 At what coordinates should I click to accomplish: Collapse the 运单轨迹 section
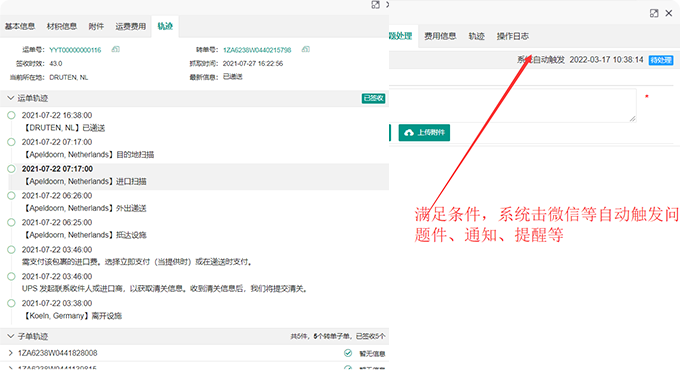click(x=10, y=98)
